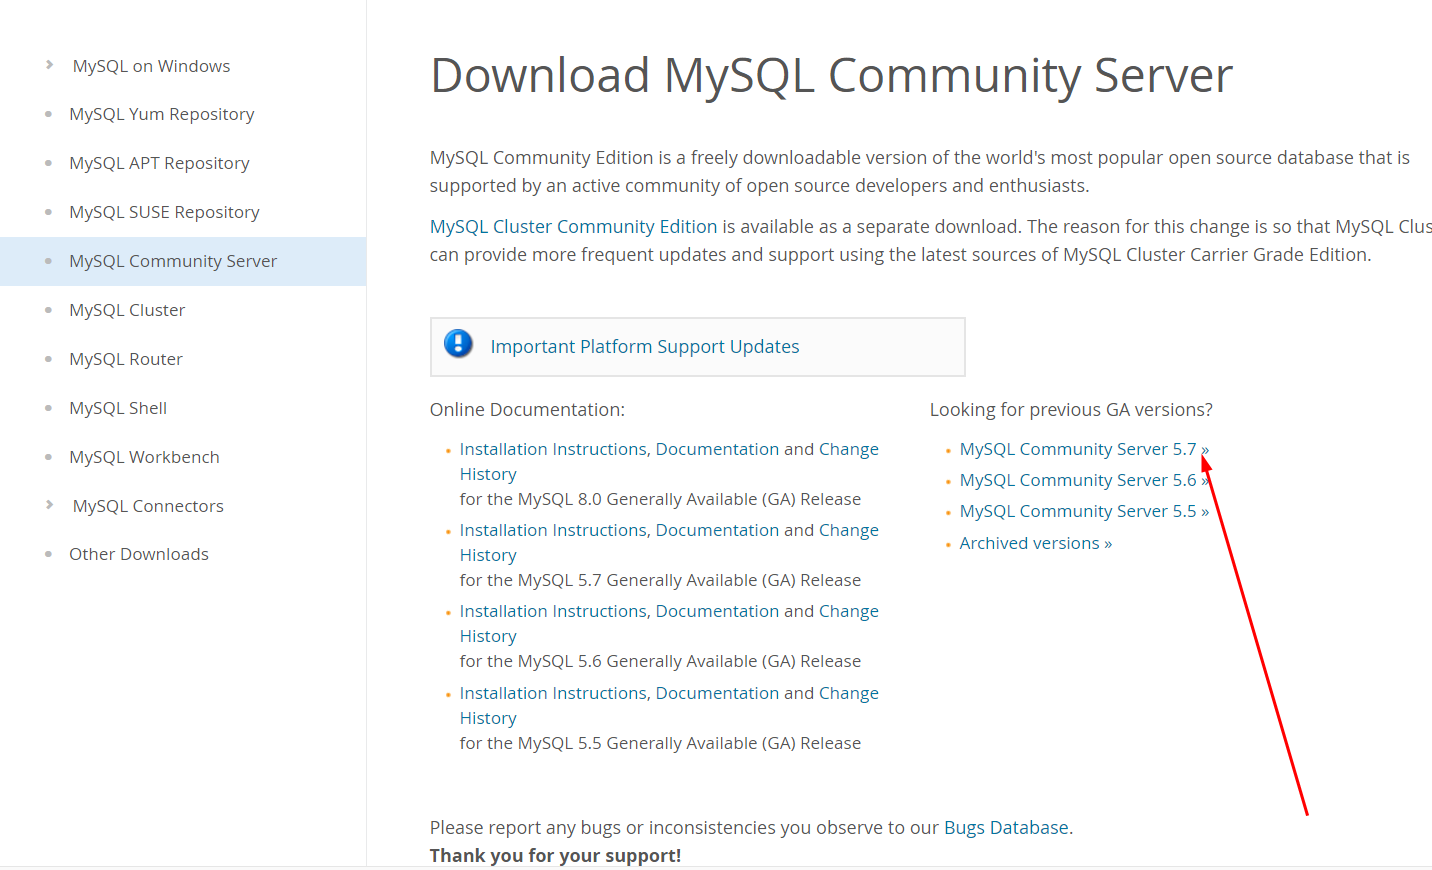Viewport: 1432px width, 870px height.
Task: Expand the MySQL Connectors chevron
Action: coord(49,505)
